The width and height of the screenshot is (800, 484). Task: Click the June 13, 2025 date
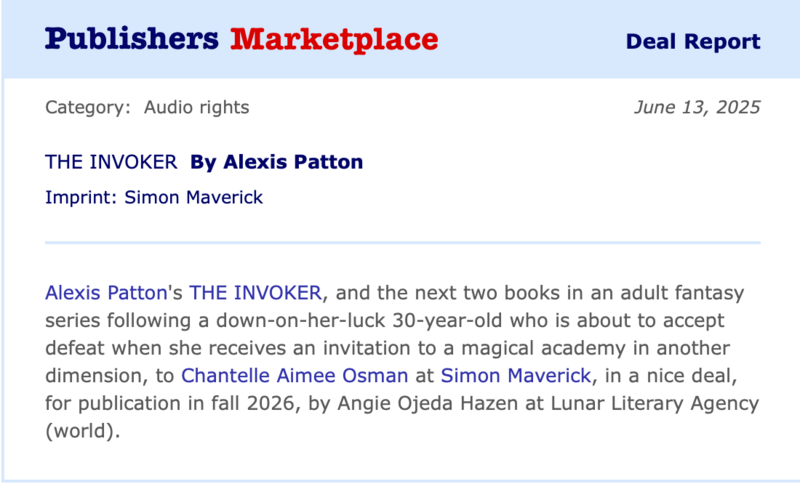pyautogui.click(x=697, y=107)
